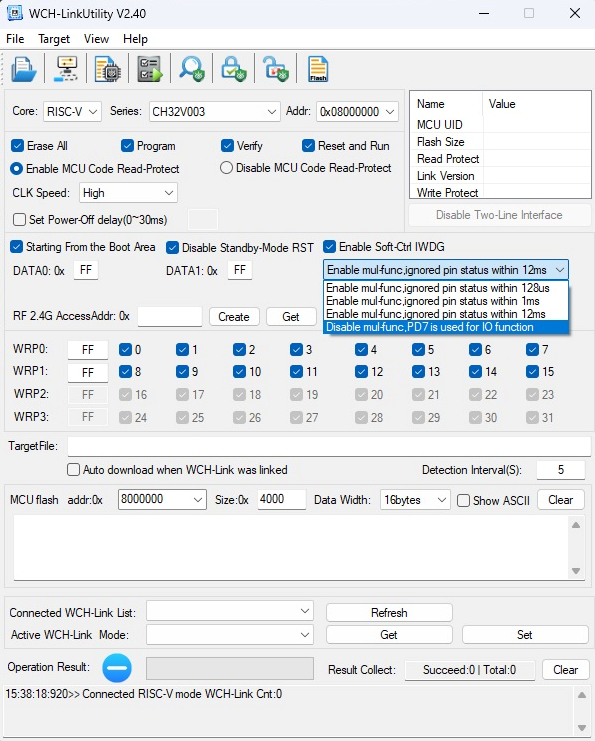Select Enable MCU Code Read-Protect radio
Screen dimensions: 595x741
[x=17, y=168]
